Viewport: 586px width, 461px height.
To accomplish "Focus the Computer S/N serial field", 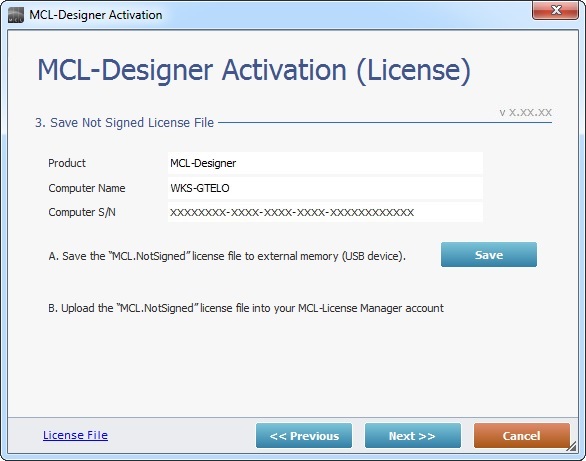I will [325, 212].
